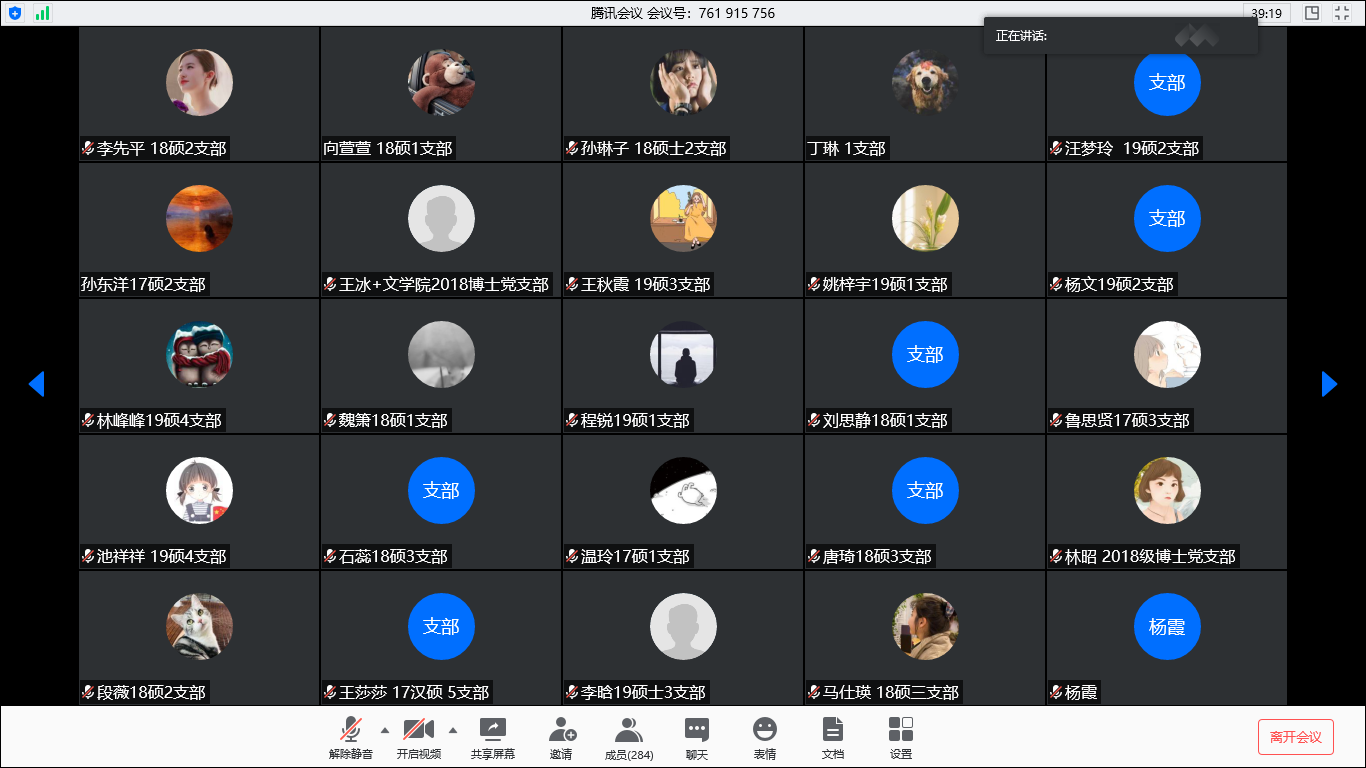Start screen sharing (共享屏幕)

(x=493, y=738)
